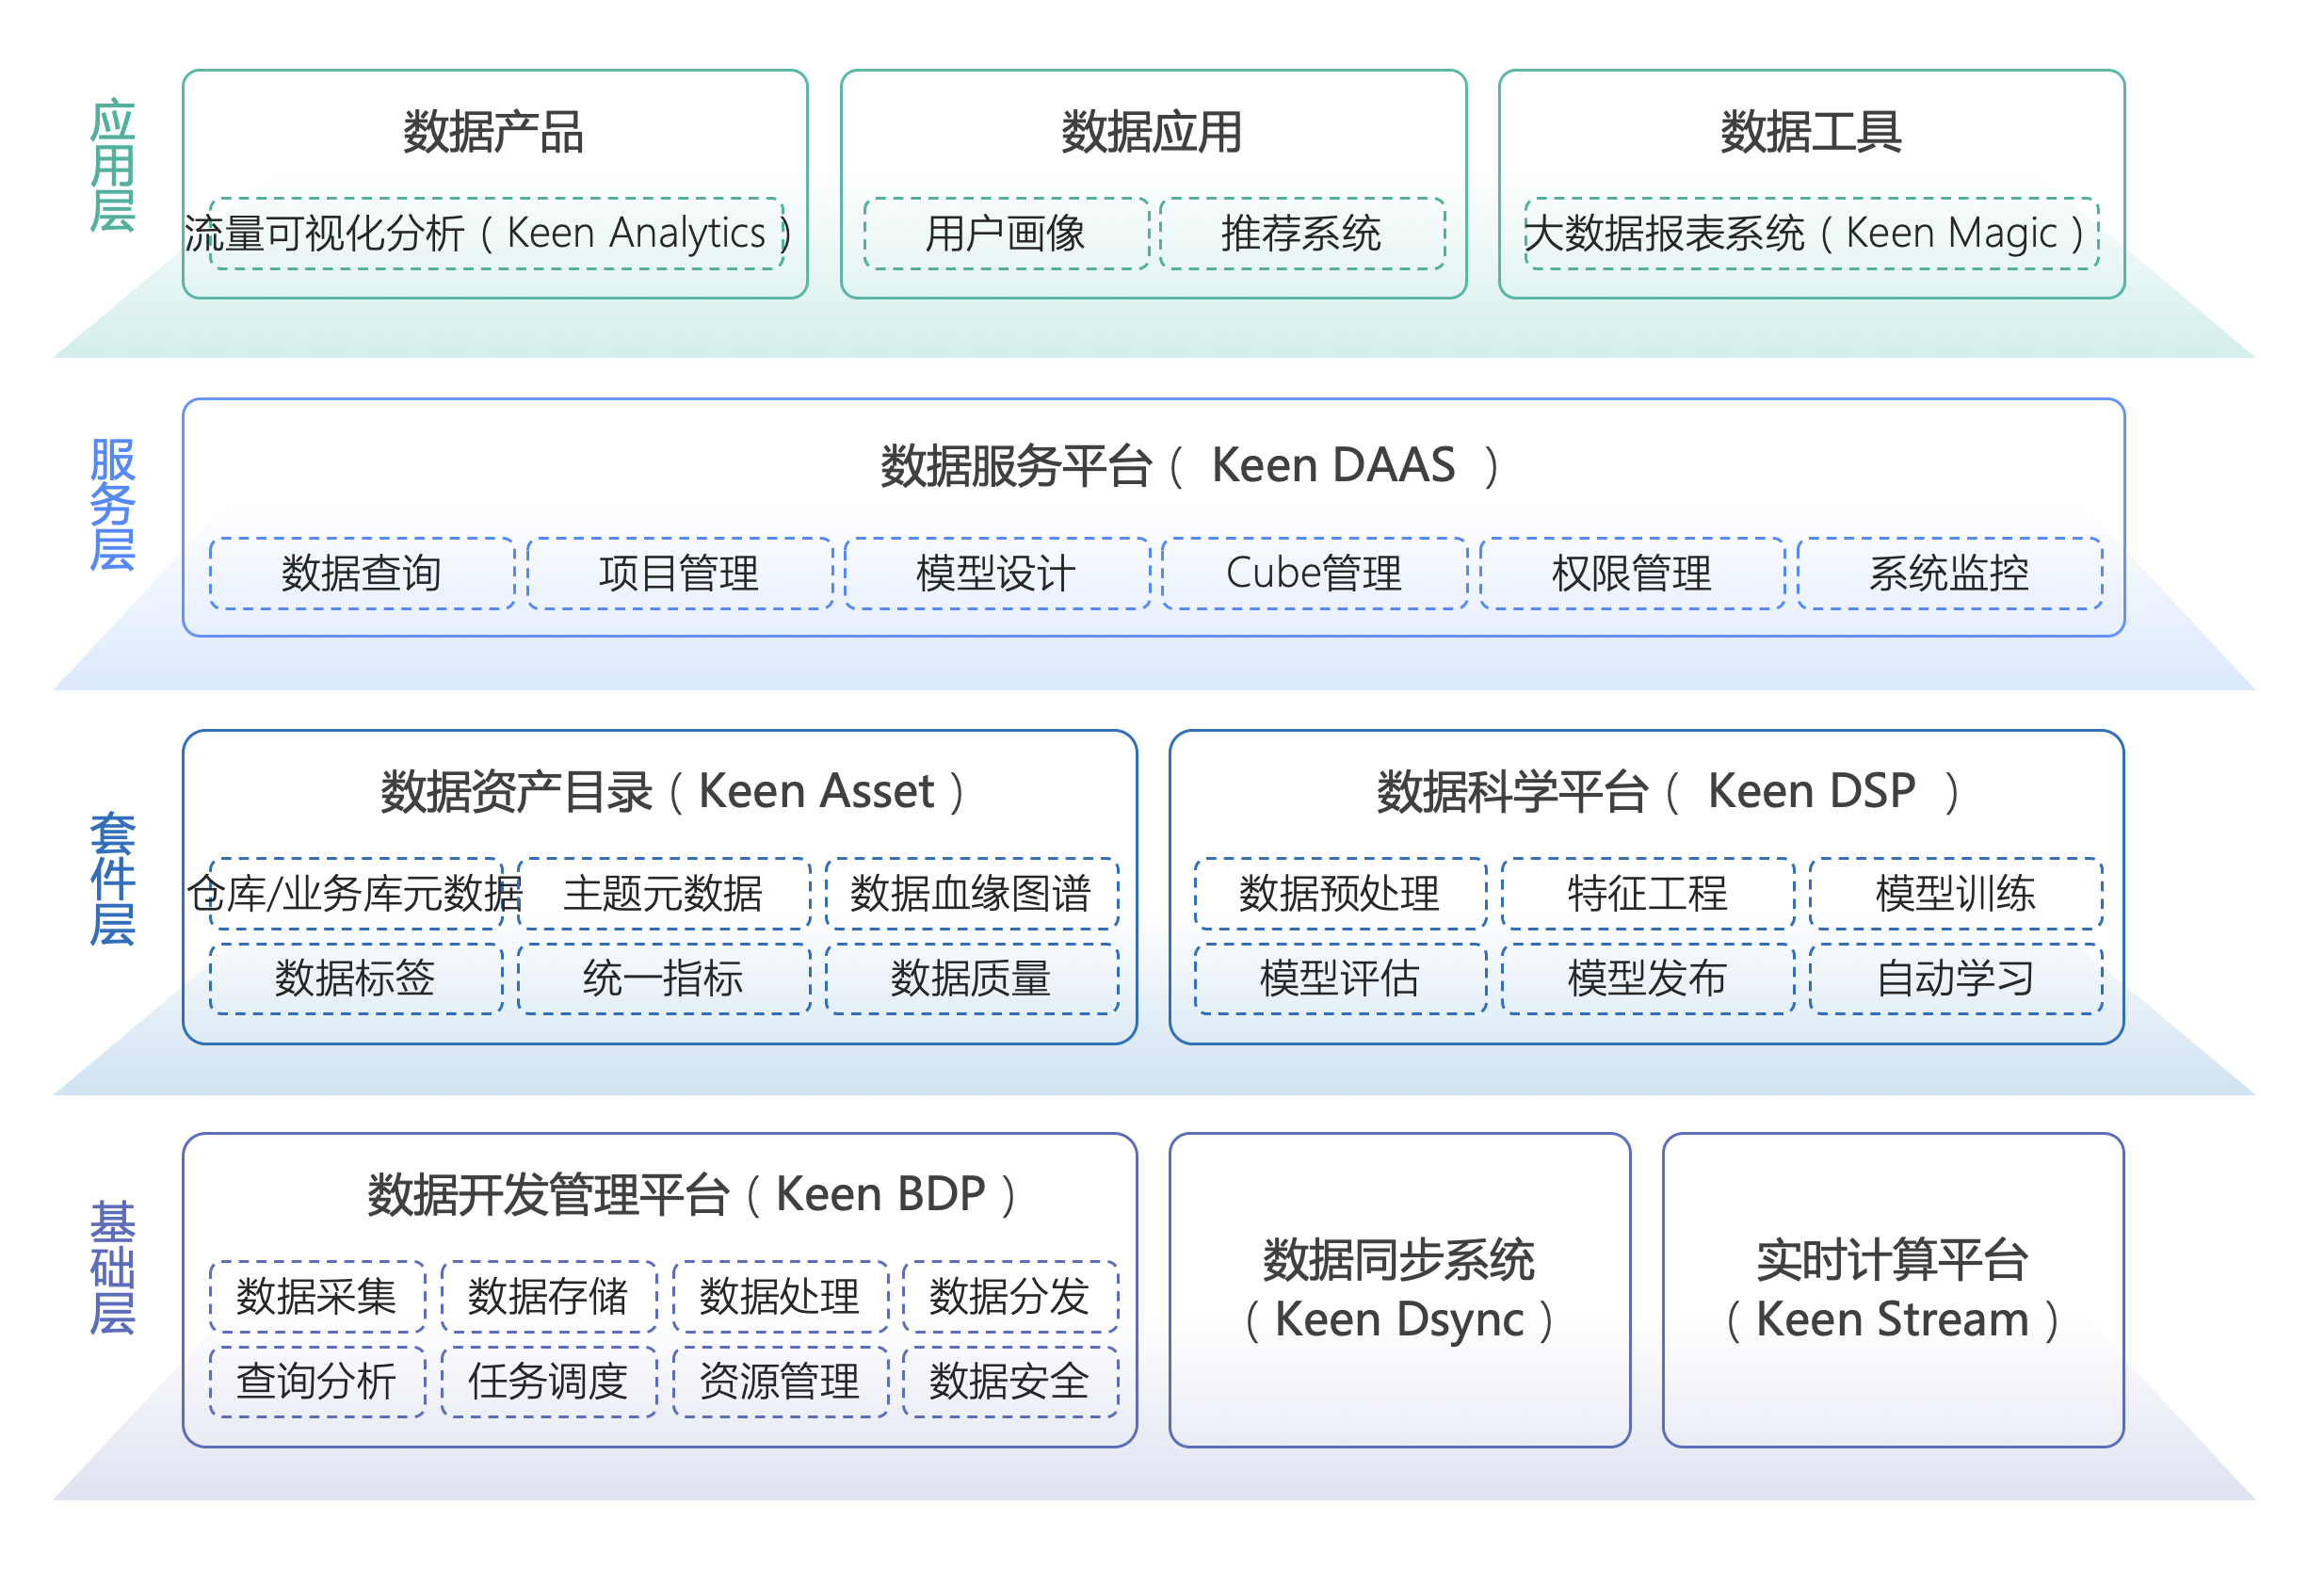Open the 数据同步系统 (Keen Dsync) panel

click(1400, 1289)
